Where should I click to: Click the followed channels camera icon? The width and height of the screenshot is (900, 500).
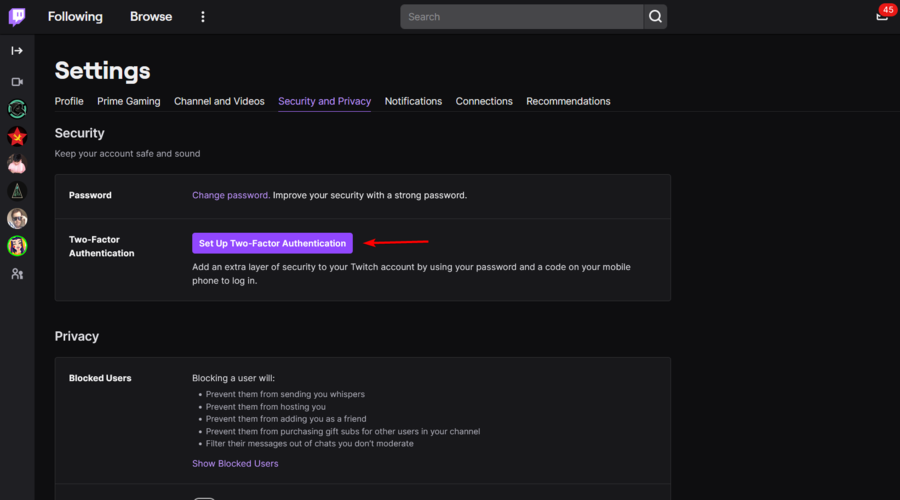[x=17, y=82]
